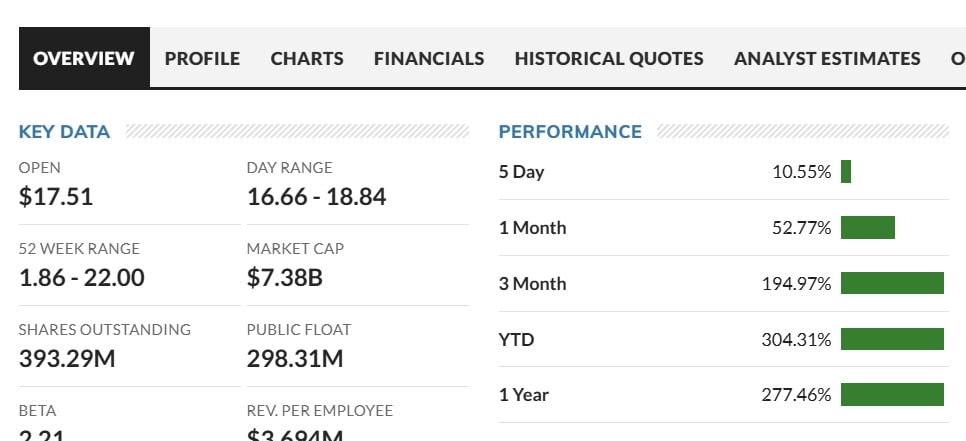The width and height of the screenshot is (966, 441).
Task: Click the YTD 304.31% percentage text
Action: tap(796, 340)
